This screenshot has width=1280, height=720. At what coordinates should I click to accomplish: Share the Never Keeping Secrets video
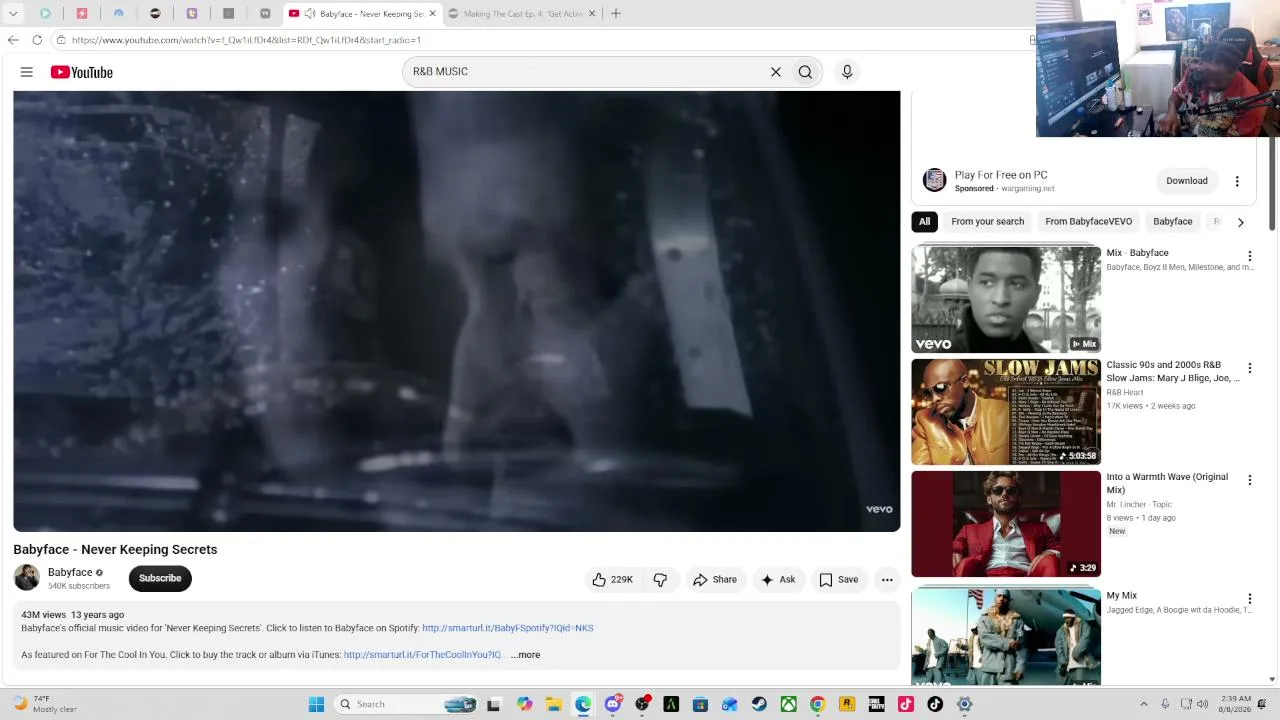(x=715, y=580)
